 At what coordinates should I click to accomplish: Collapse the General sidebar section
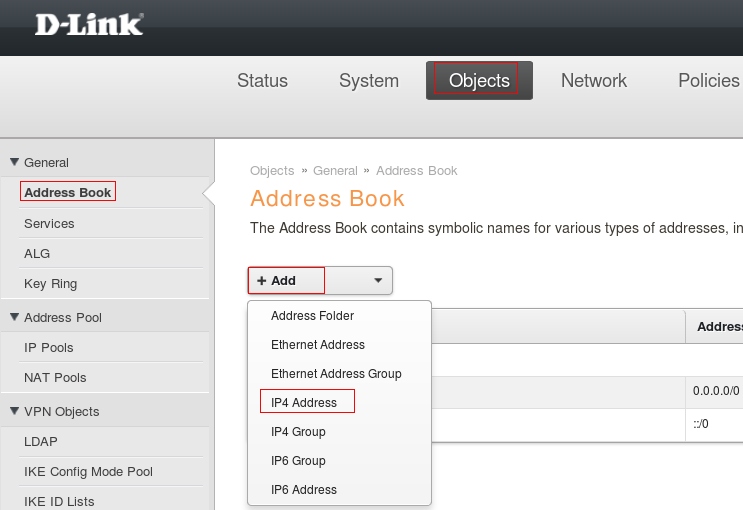tap(15, 162)
